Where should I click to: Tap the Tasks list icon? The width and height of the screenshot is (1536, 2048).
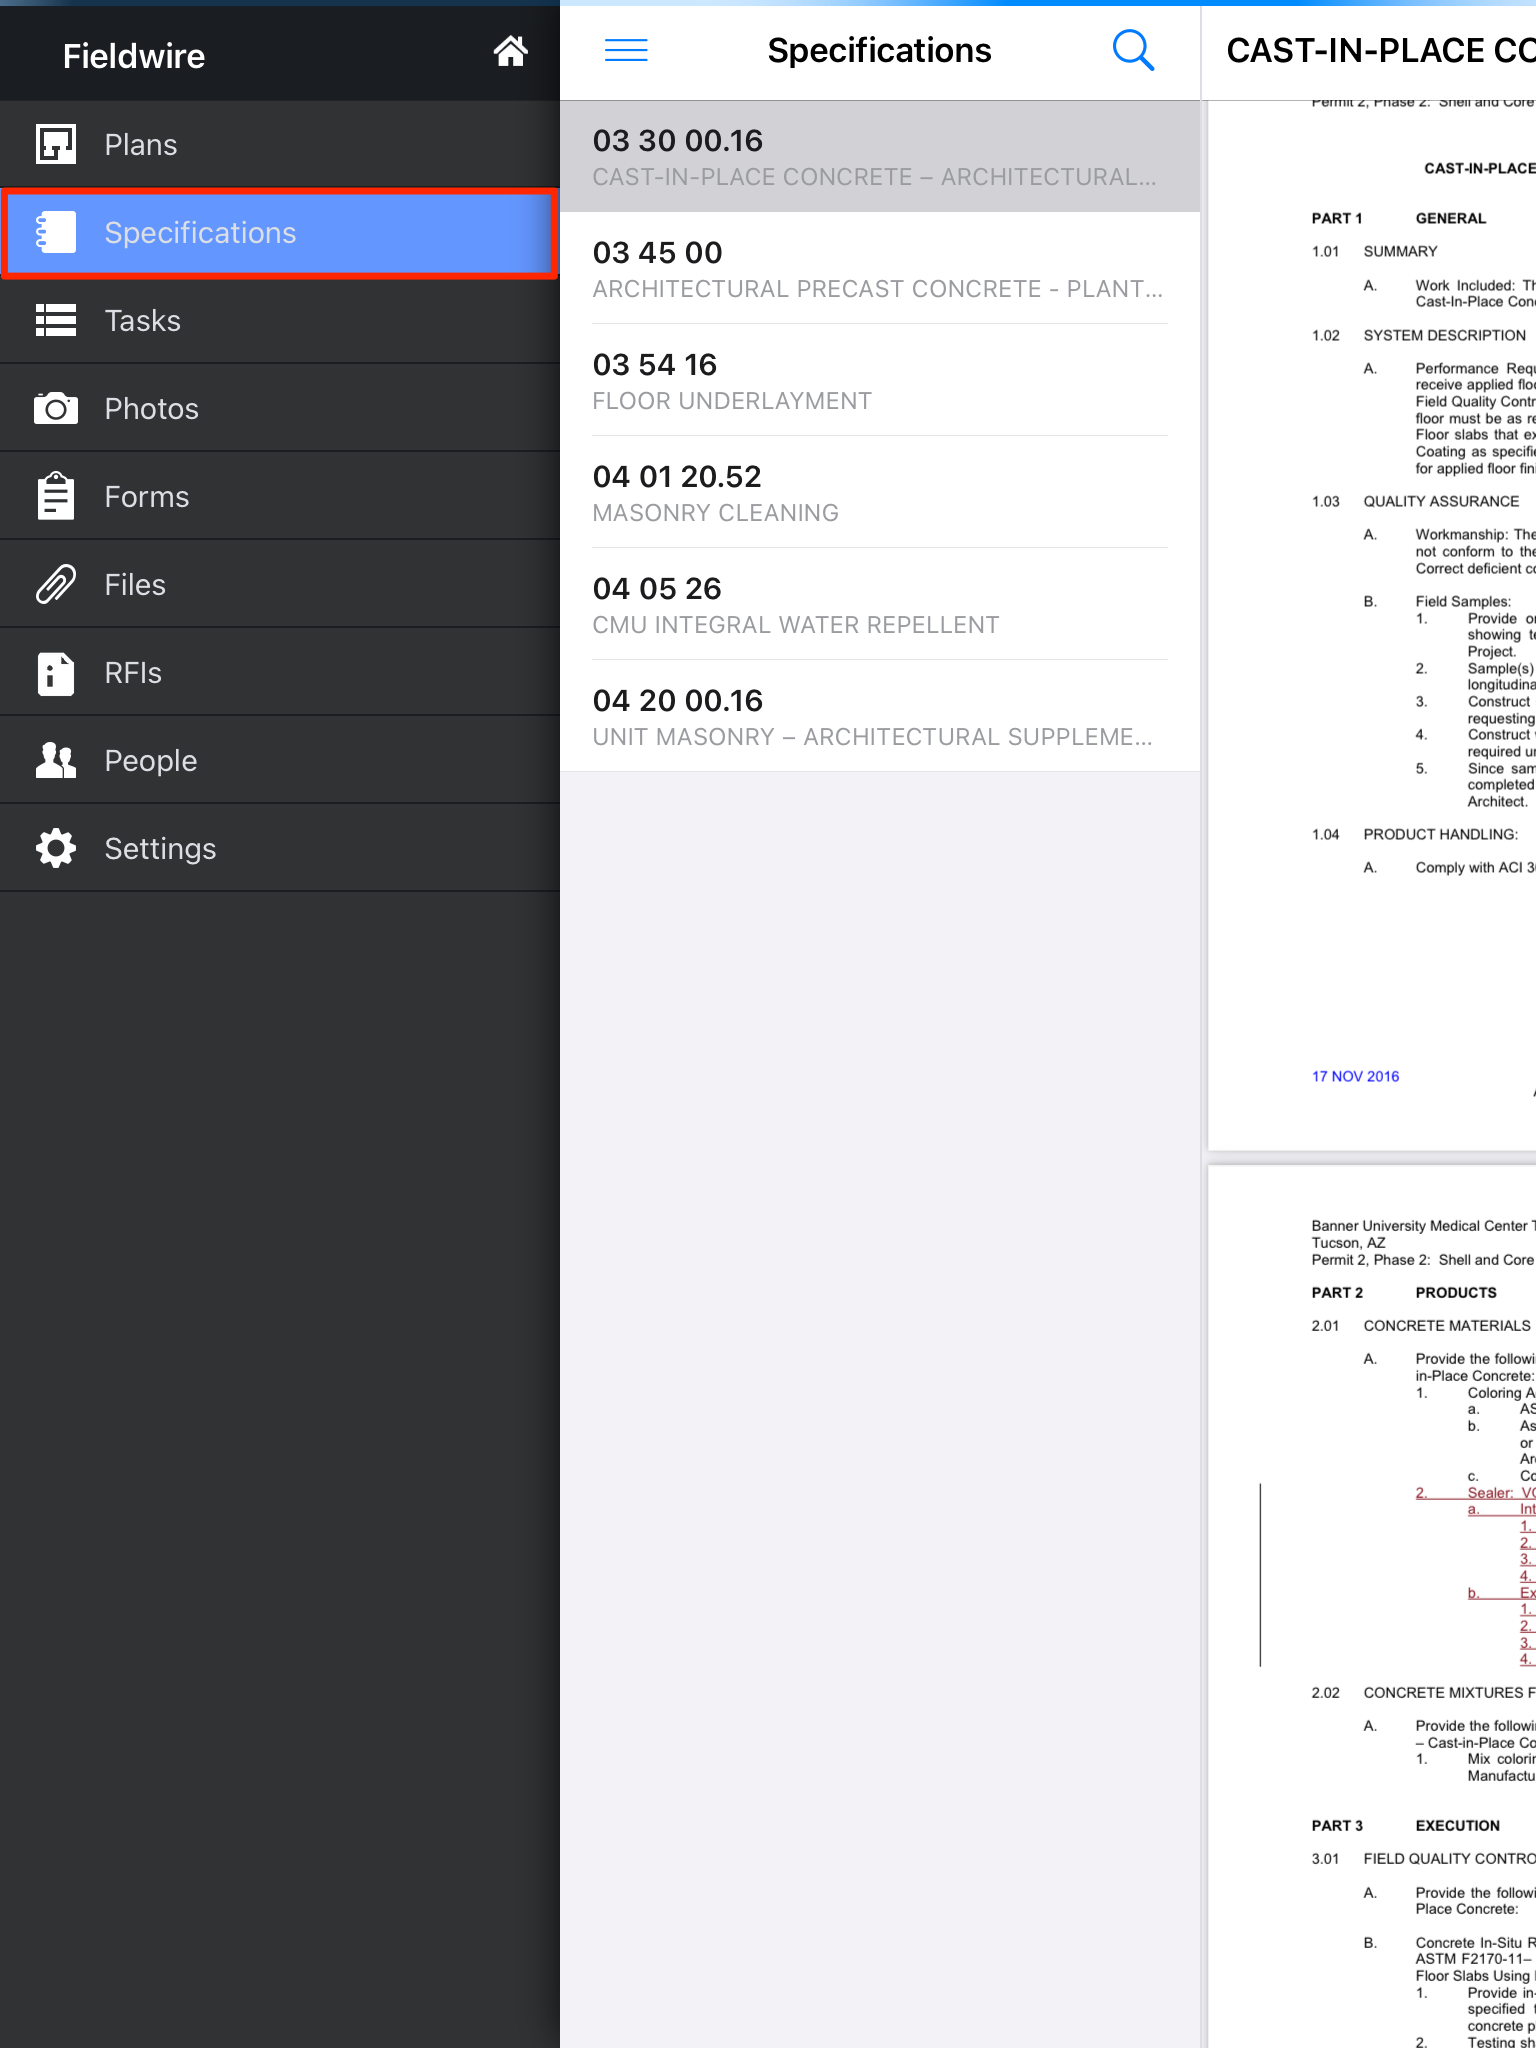(x=56, y=320)
